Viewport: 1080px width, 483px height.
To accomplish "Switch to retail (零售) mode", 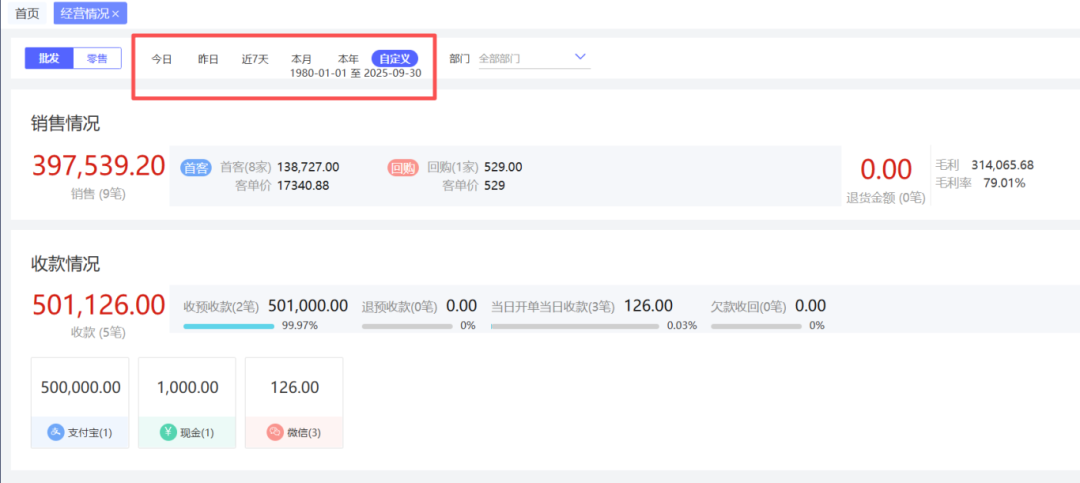I will (x=97, y=59).
